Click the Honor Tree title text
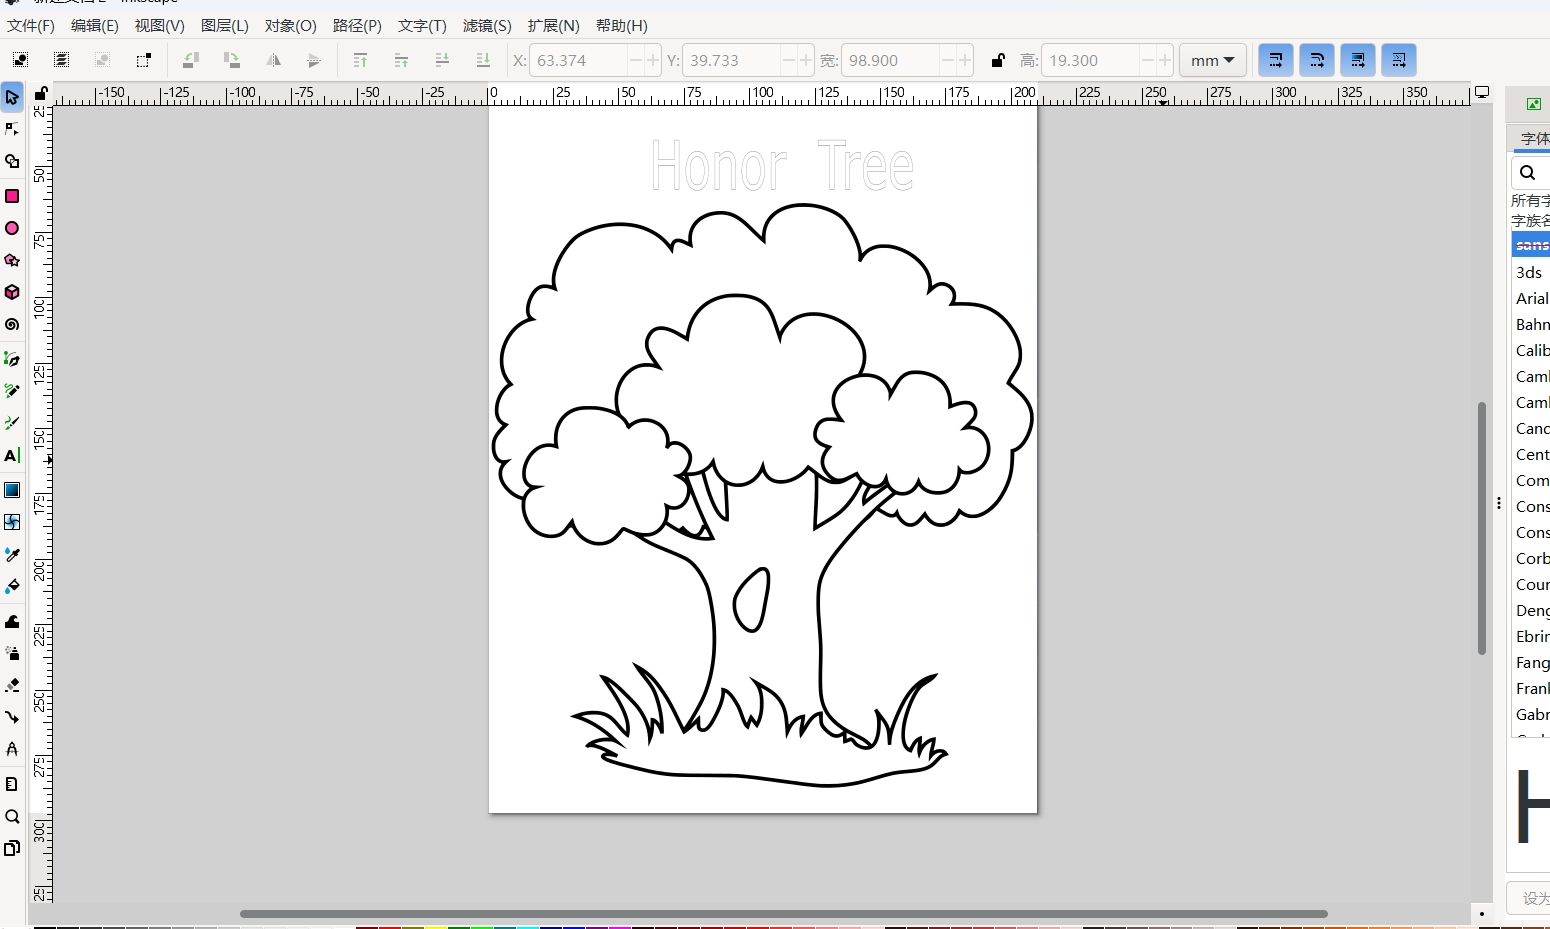Image resolution: width=1550 pixels, height=929 pixels. 782,166
